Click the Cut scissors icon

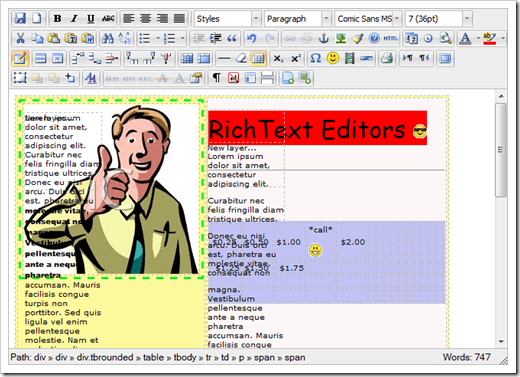pos(21,39)
